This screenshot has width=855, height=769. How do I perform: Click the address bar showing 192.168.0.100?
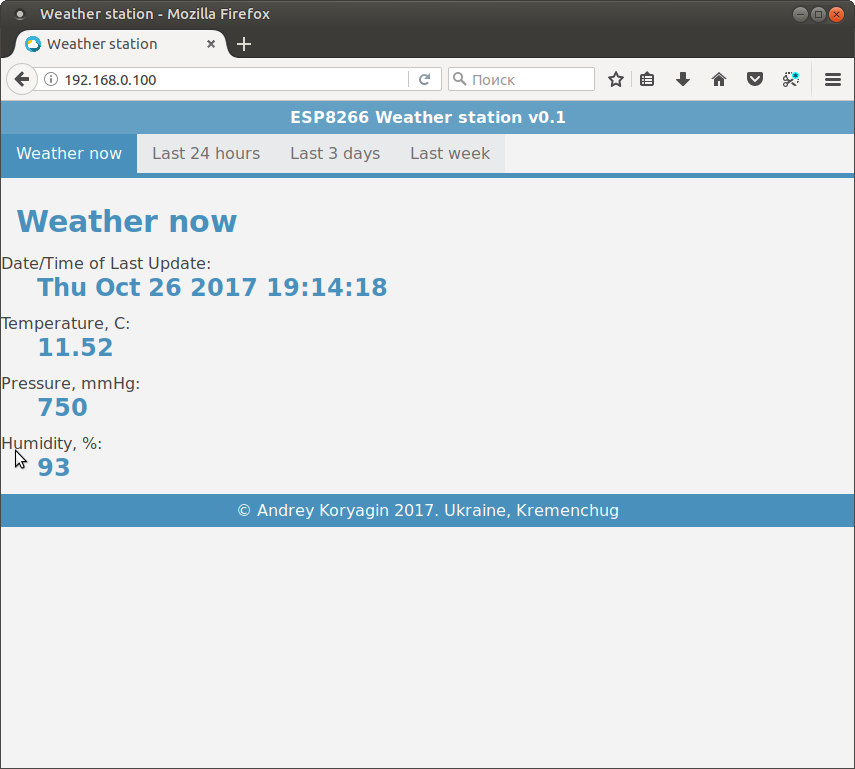(230, 79)
